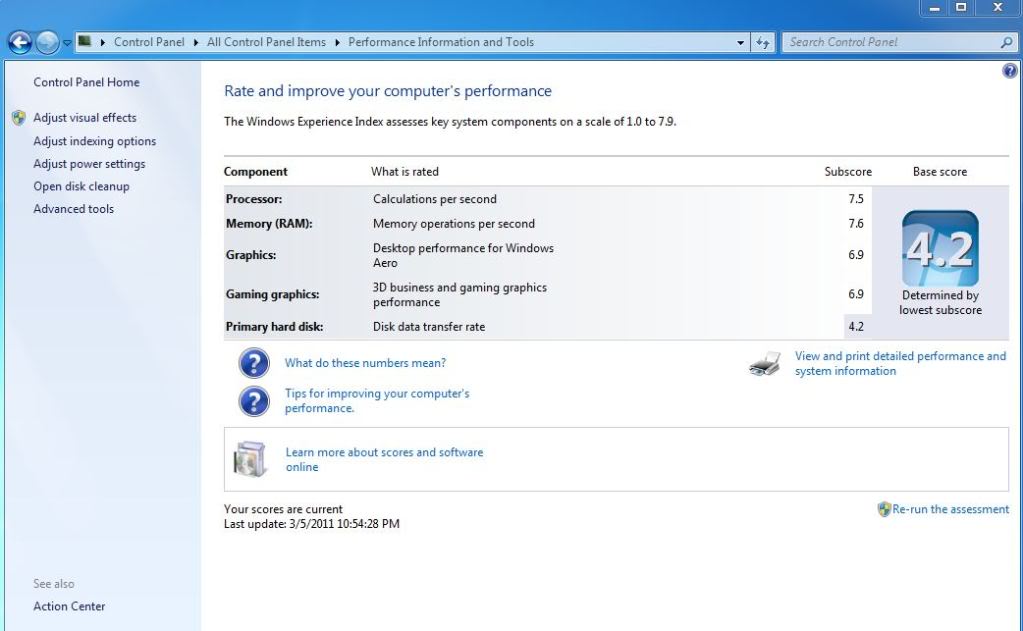
Task: Click the software box icon beside Learn more
Action: click(251, 459)
